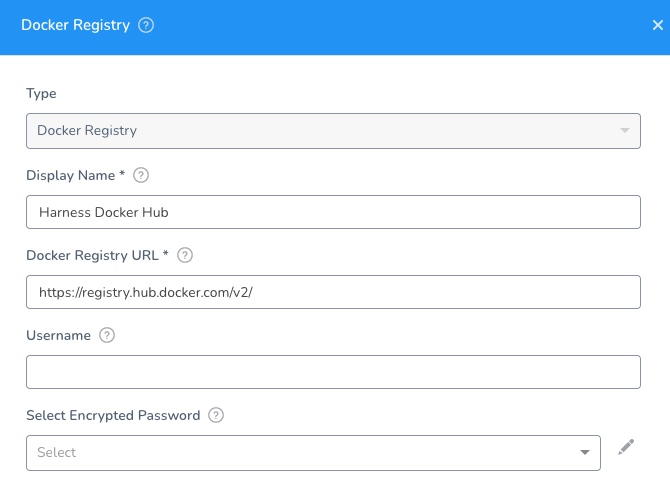Image resolution: width=670 pixels, height=481 pixels.
Task: Open the Type dropdown showing Docker Registry
Action: 333,131
